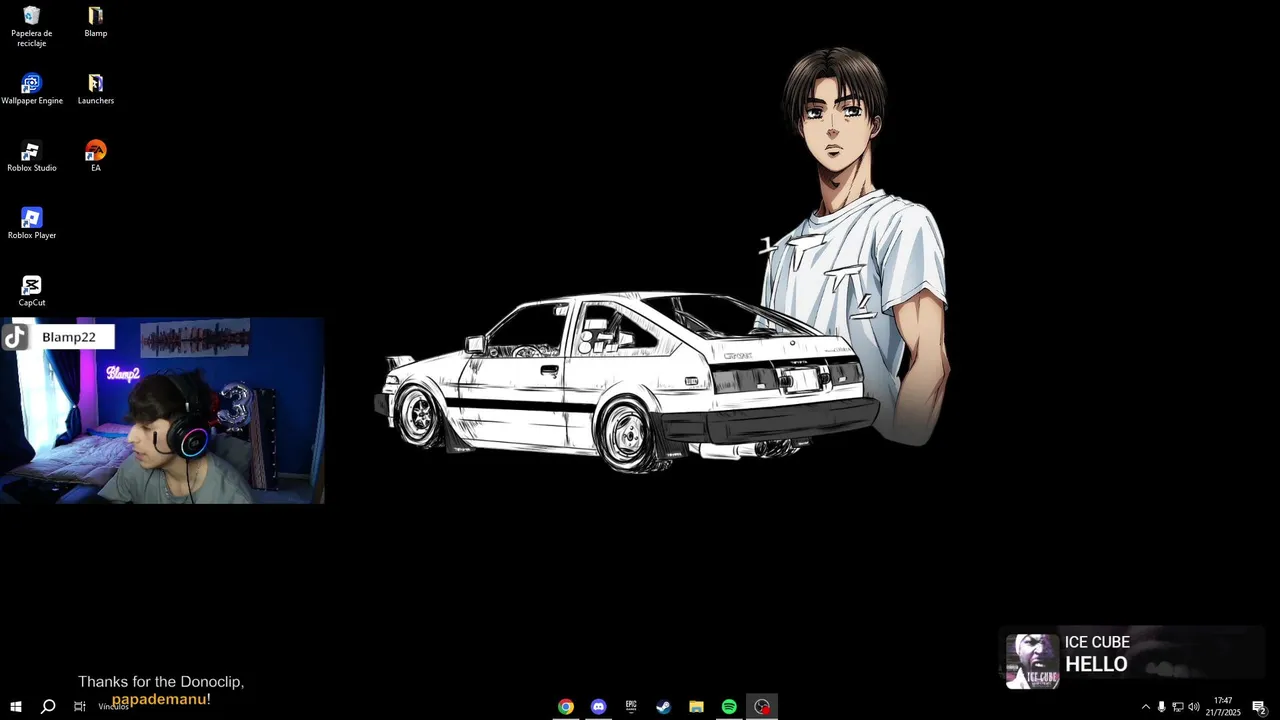Image resolution: width=1280 pixels, height=720 pixels.
Task: Click the Ice Cube album thumbnail
Action: click(x=1032, y=661)
